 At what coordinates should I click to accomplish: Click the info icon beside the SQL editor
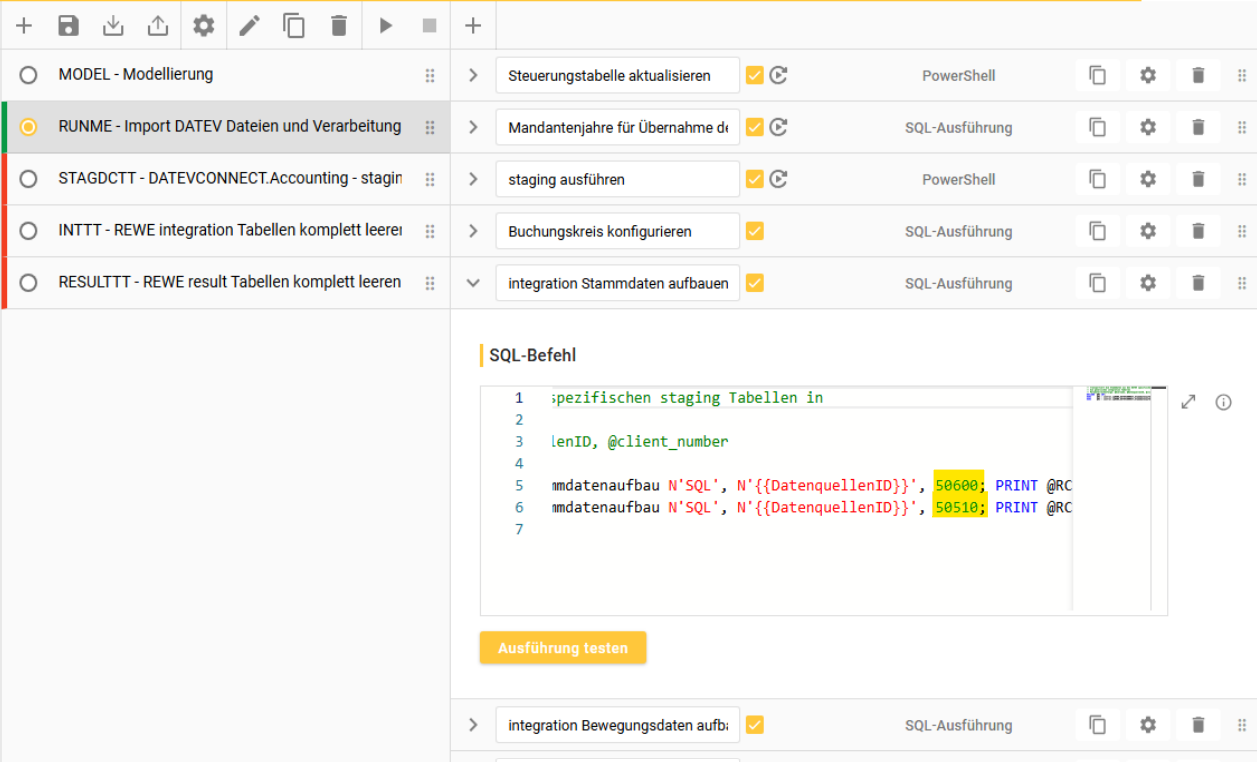[x=1223, y=402]
